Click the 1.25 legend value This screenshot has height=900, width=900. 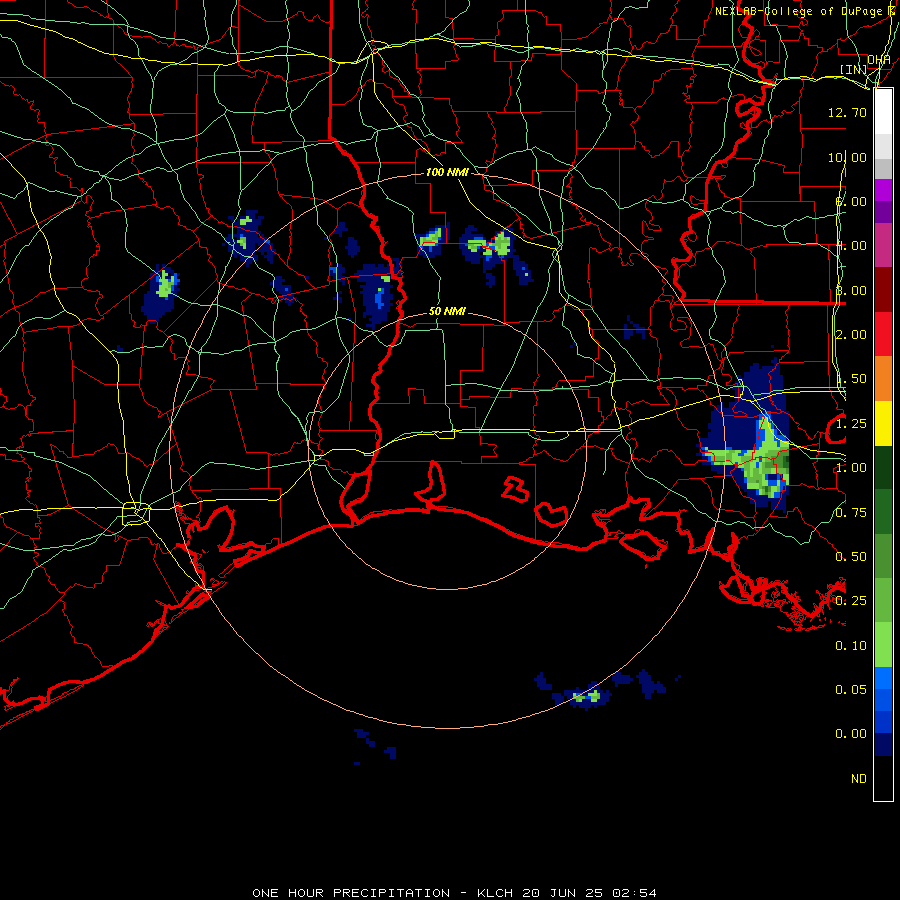pos(850,424)
